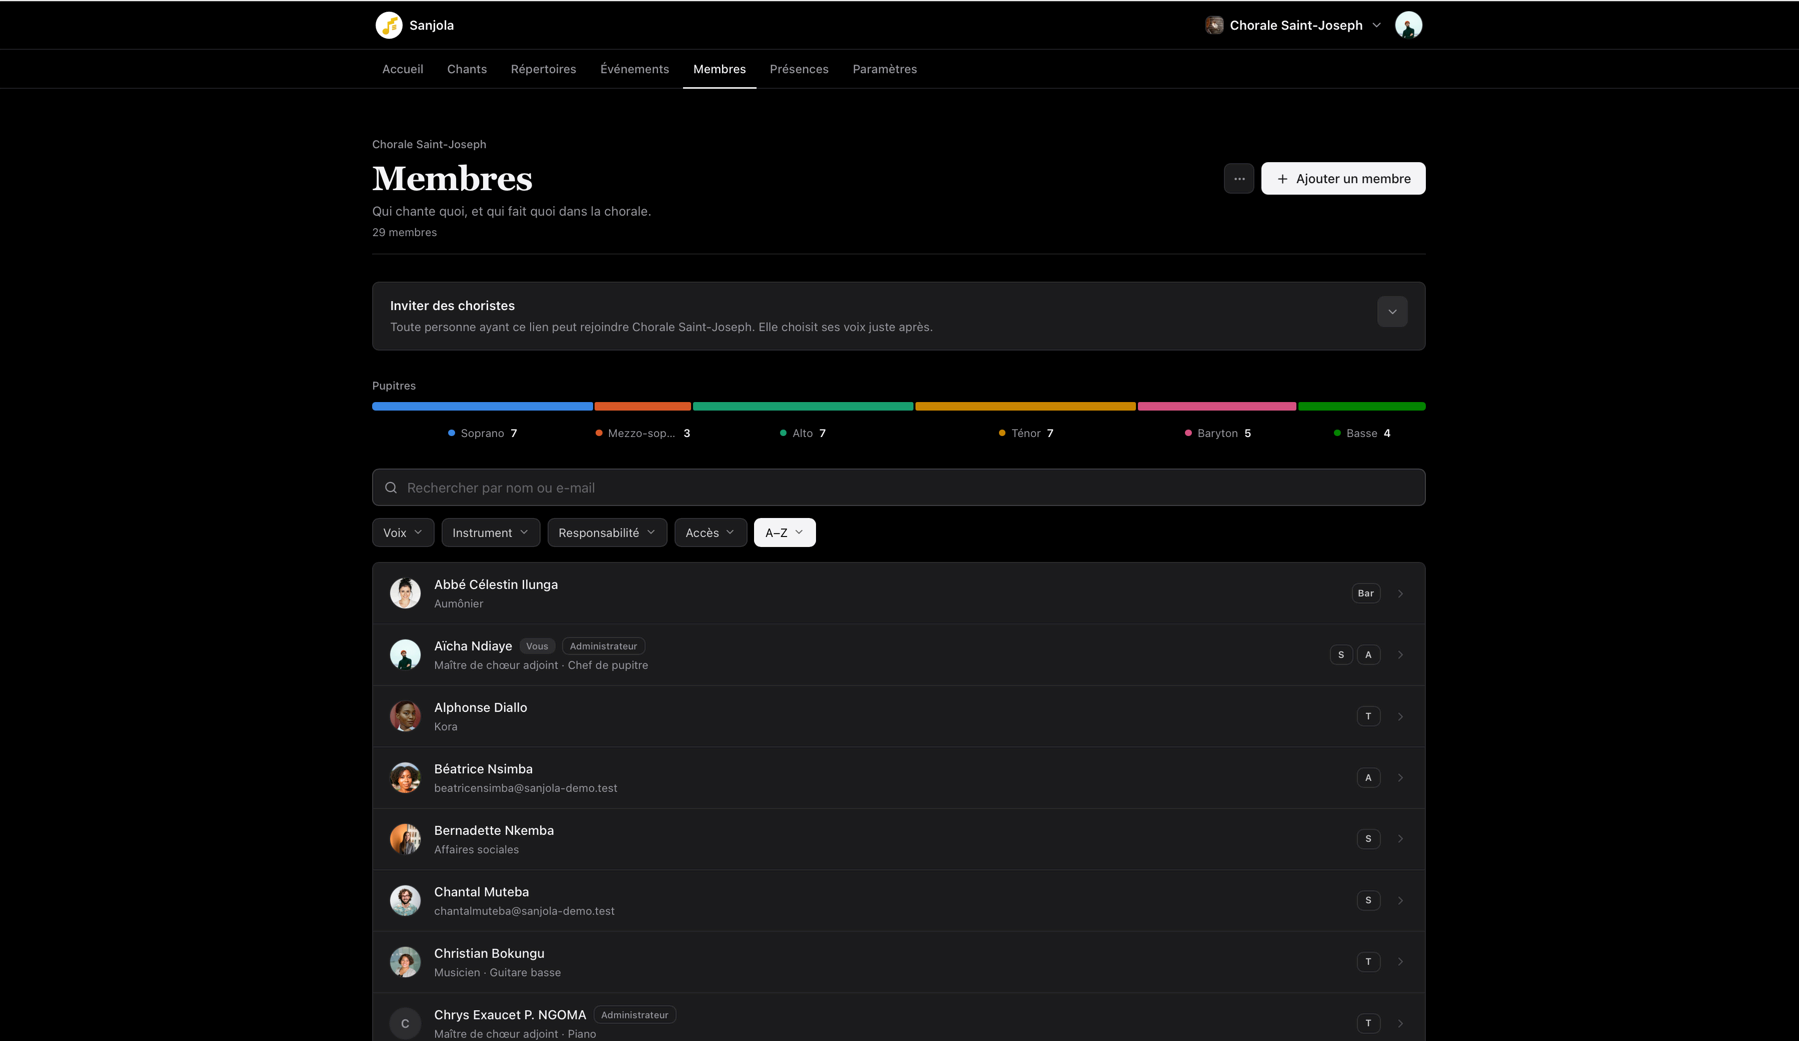Open the Présences tab
This screenshot has width=1799, height=1041.
click(x=799, y=69)
